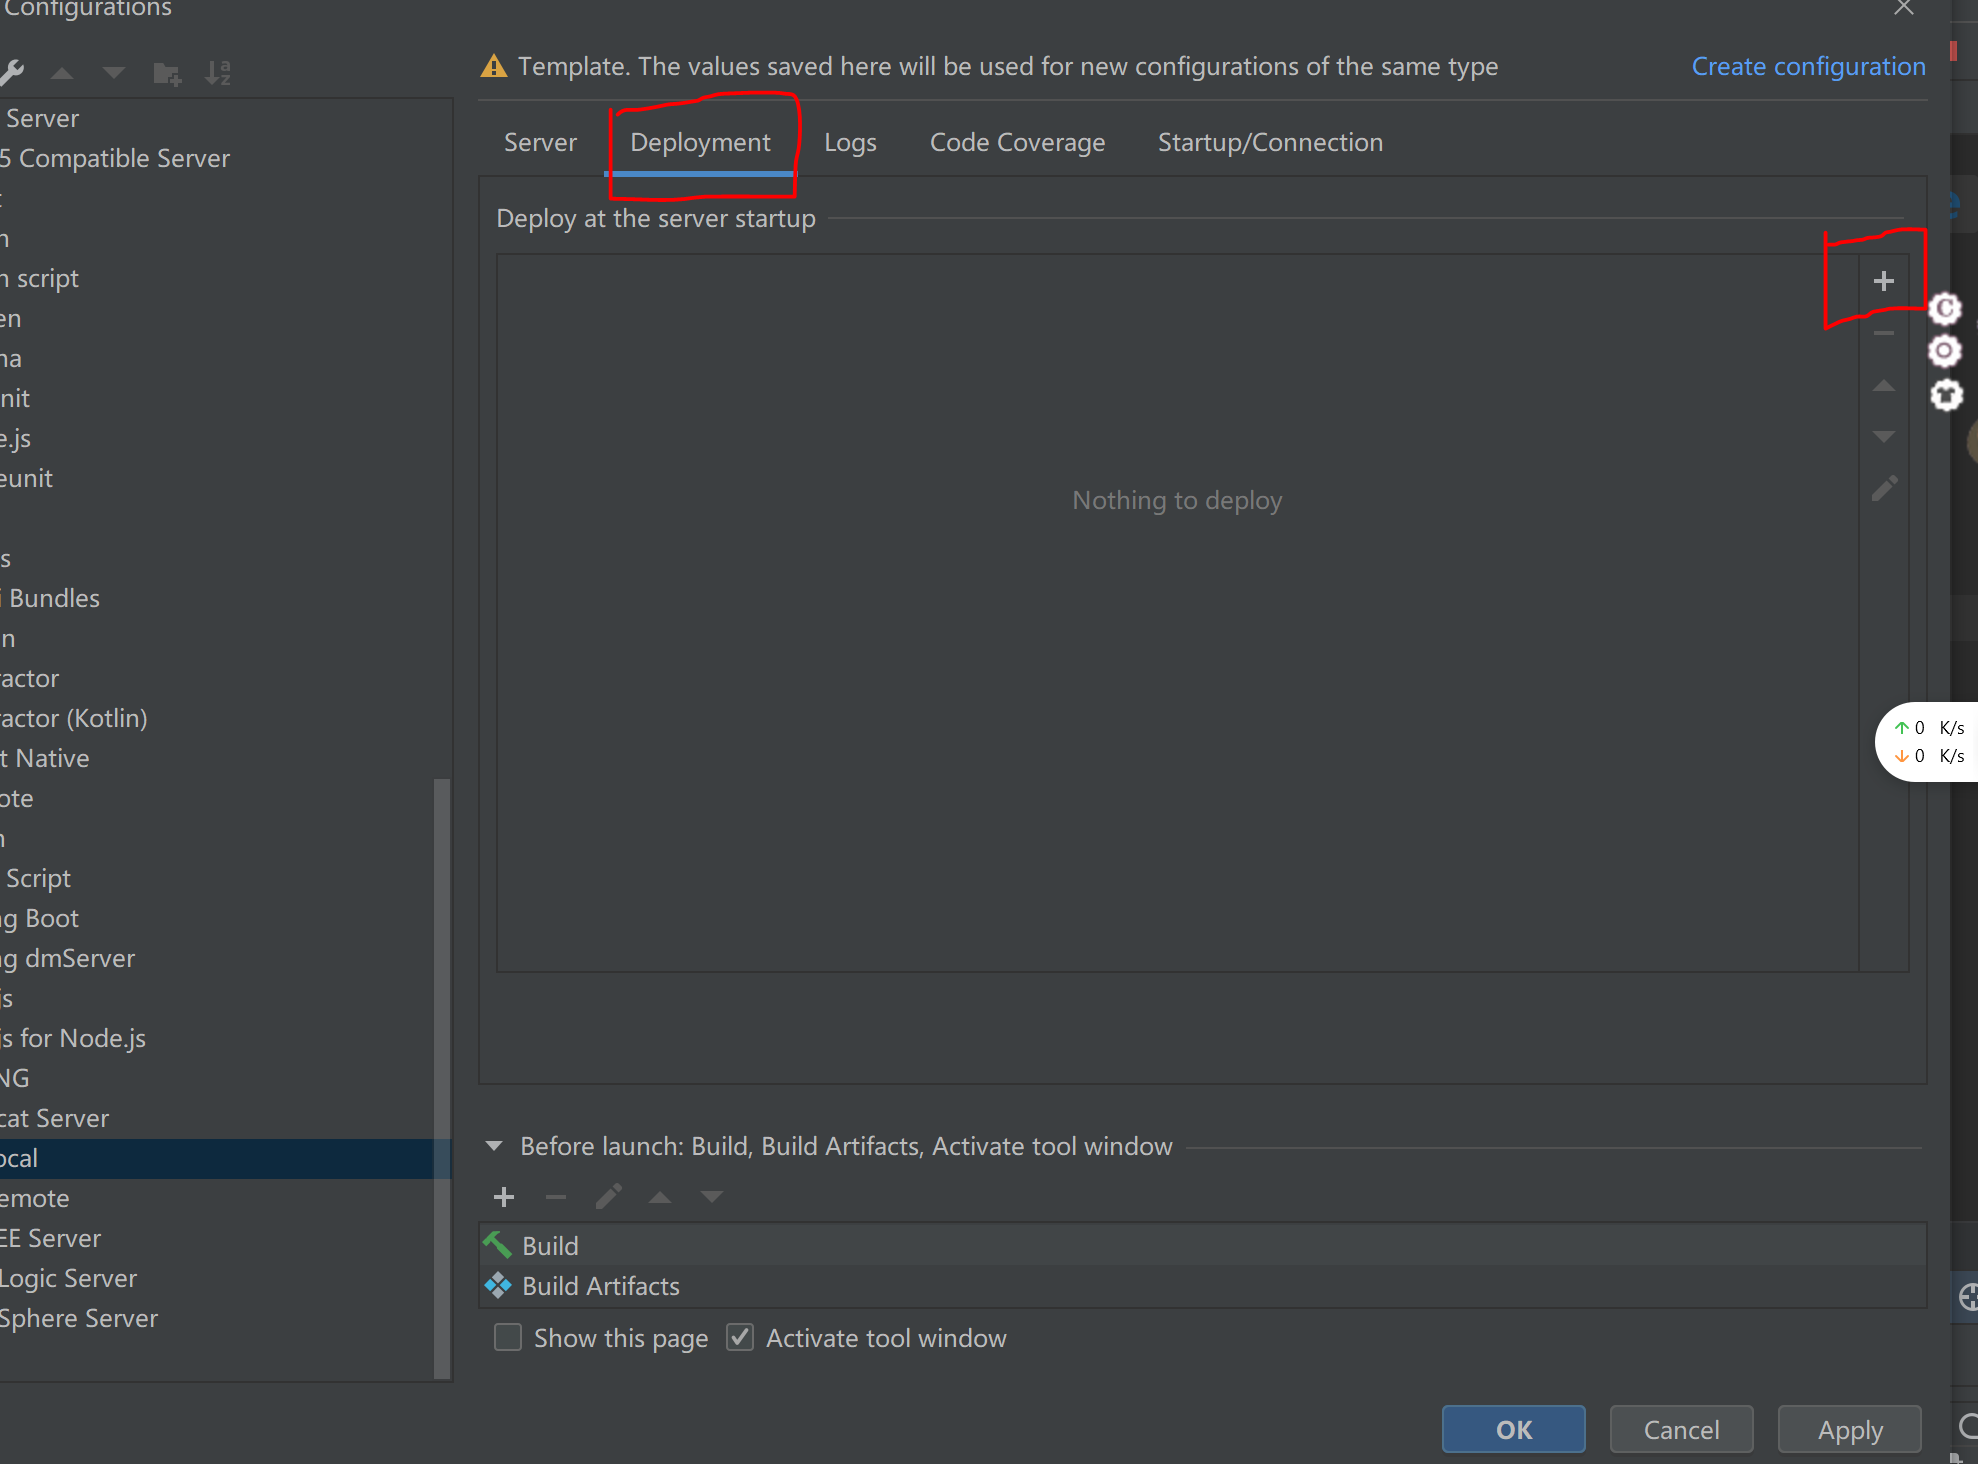Switch to the Server tab
Viewport: 1978px width, 1464px height.
point(540,143)
